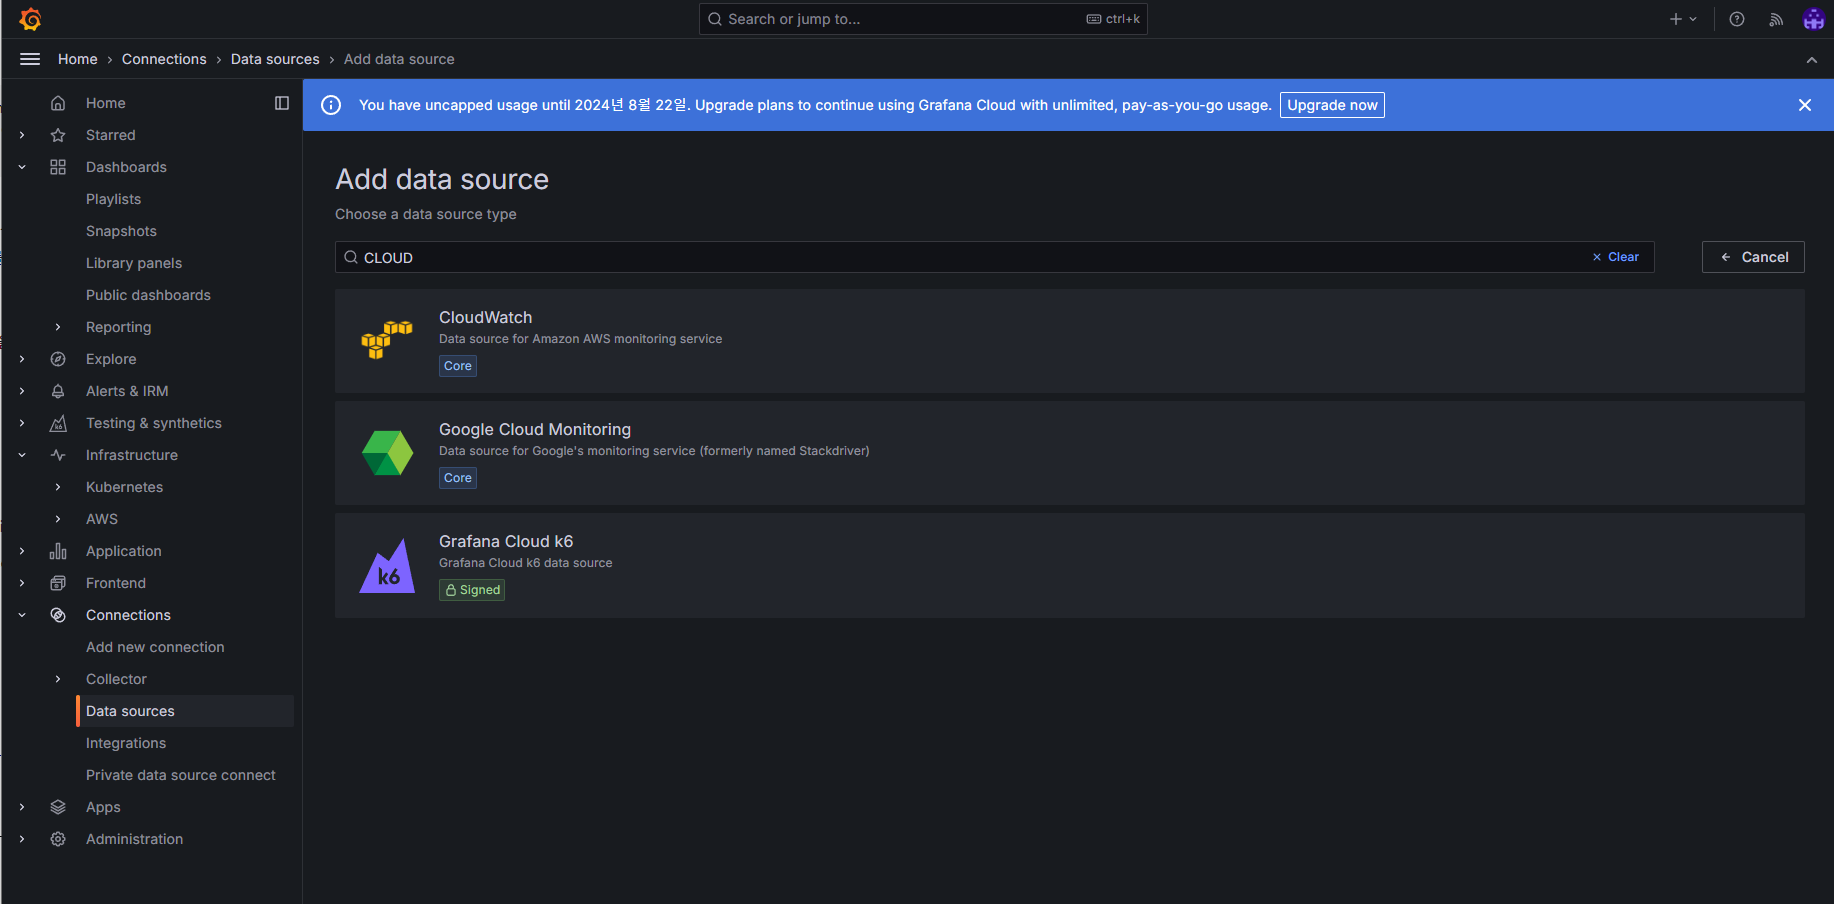Click the Administration gear icon
The width and height of the screenshot is (1834, 904).
58,839
